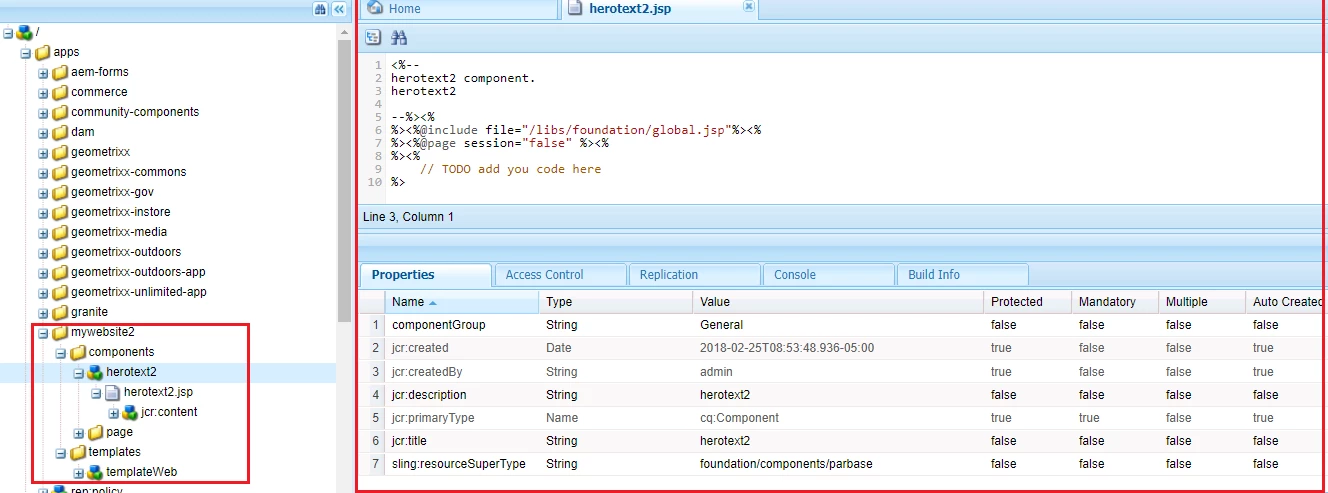Image resolution: width=1328 pixels, height=493 pixels.
Task: Open the Properties tab
Action: point(425,275)
